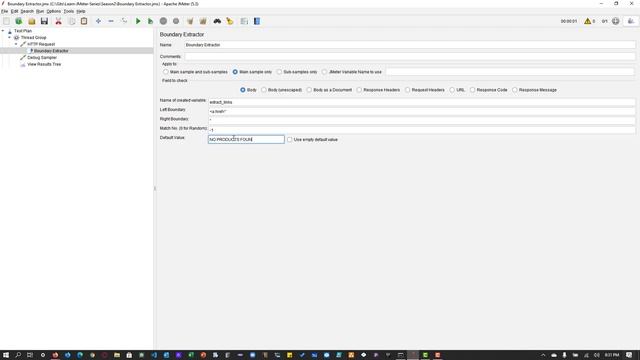This screenshot has height=360, width=640.
Task: Click the remote engines globe icon in toolbar
Action: coord(616,21)
